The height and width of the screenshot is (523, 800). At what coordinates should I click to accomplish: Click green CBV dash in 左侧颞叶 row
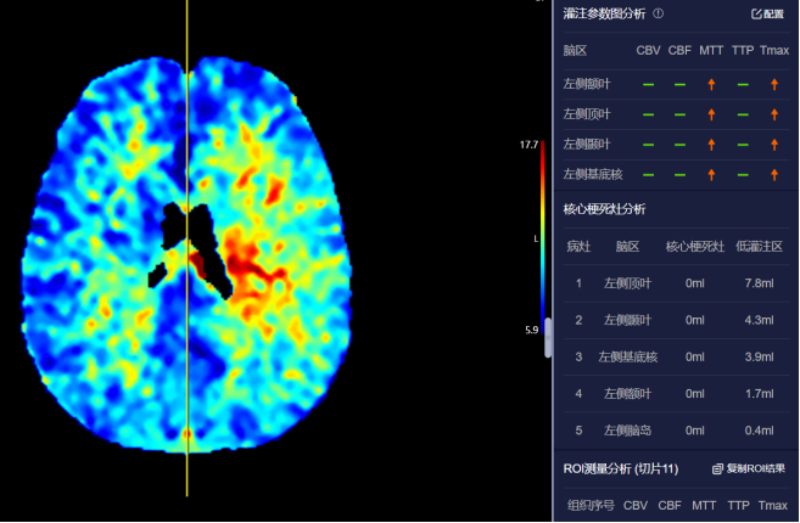[648, 145]
